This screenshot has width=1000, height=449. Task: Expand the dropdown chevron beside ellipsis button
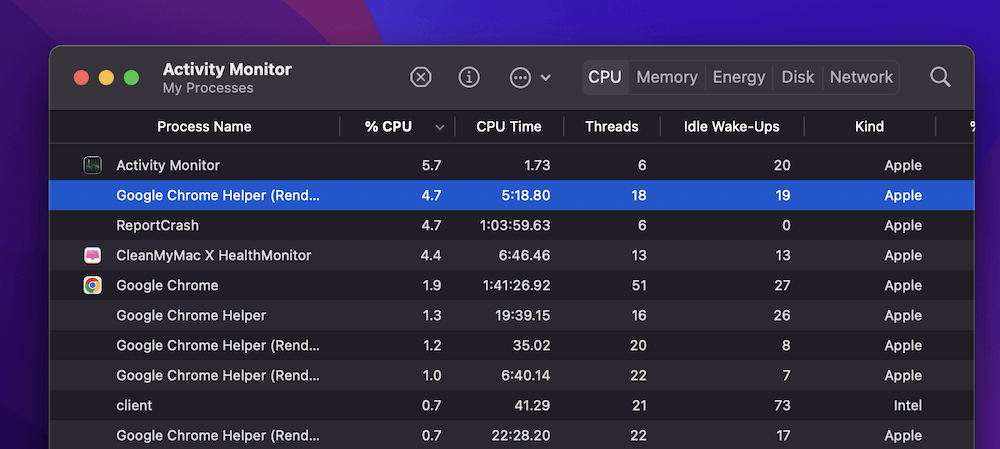(x=546, y=78)
